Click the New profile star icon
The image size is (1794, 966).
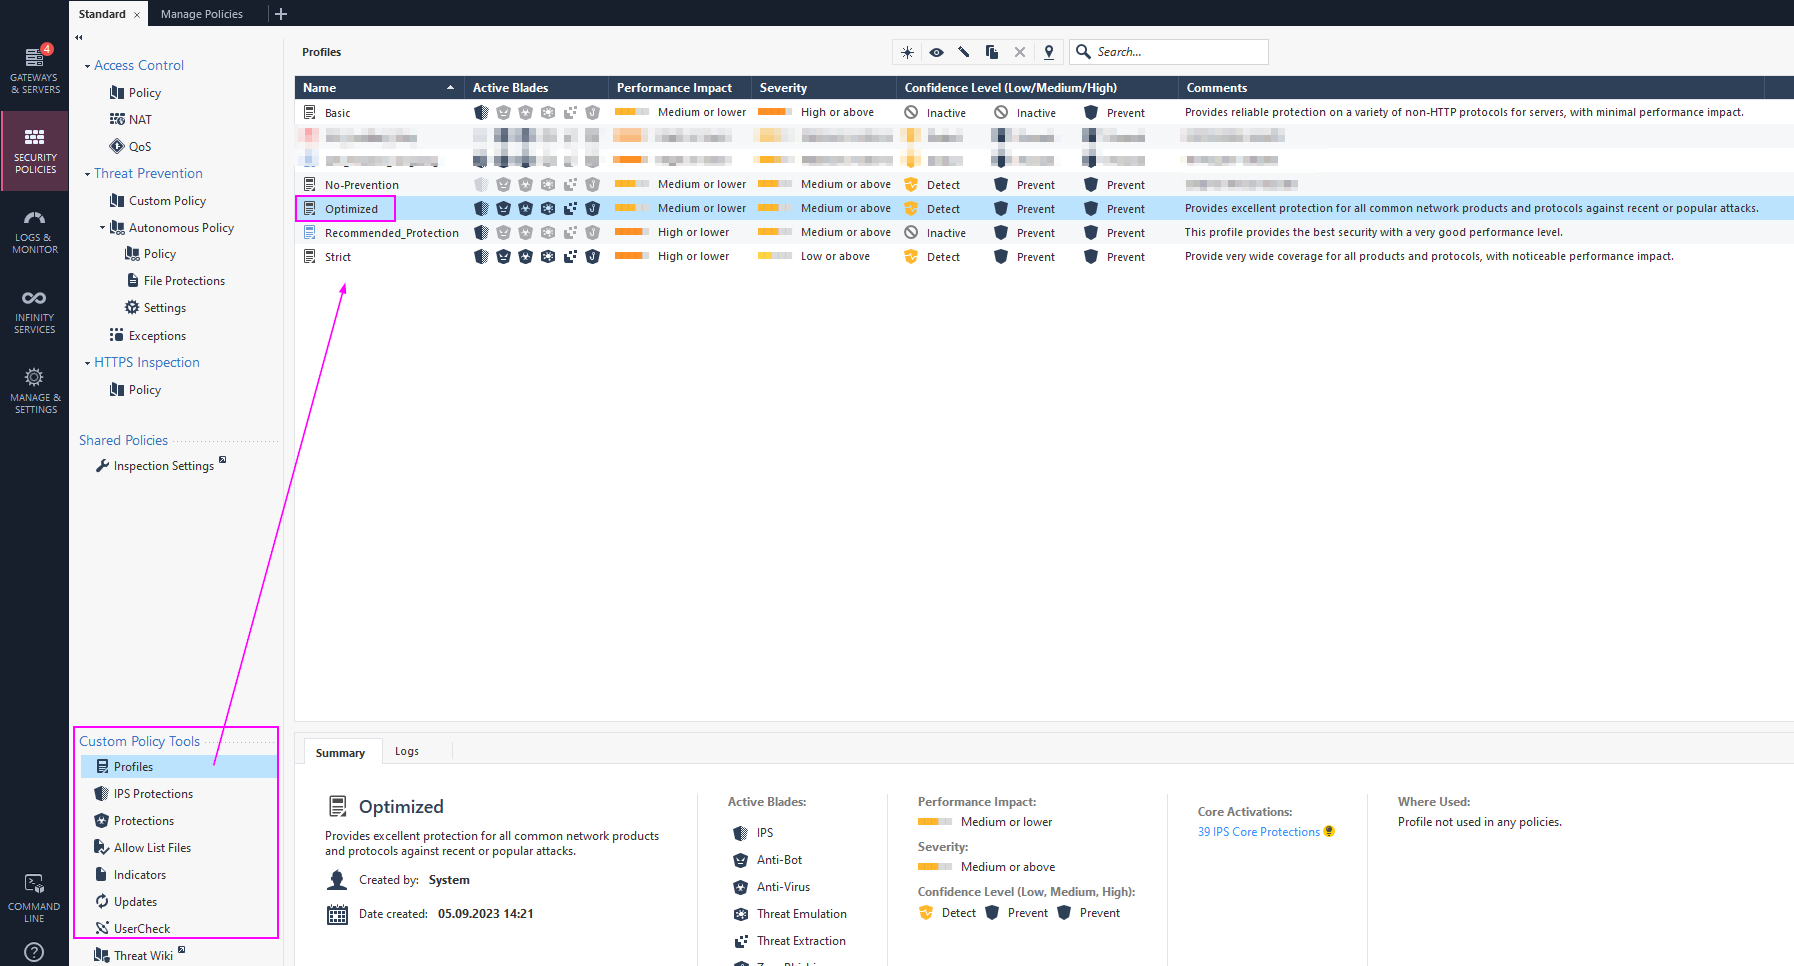pos(907,52)
